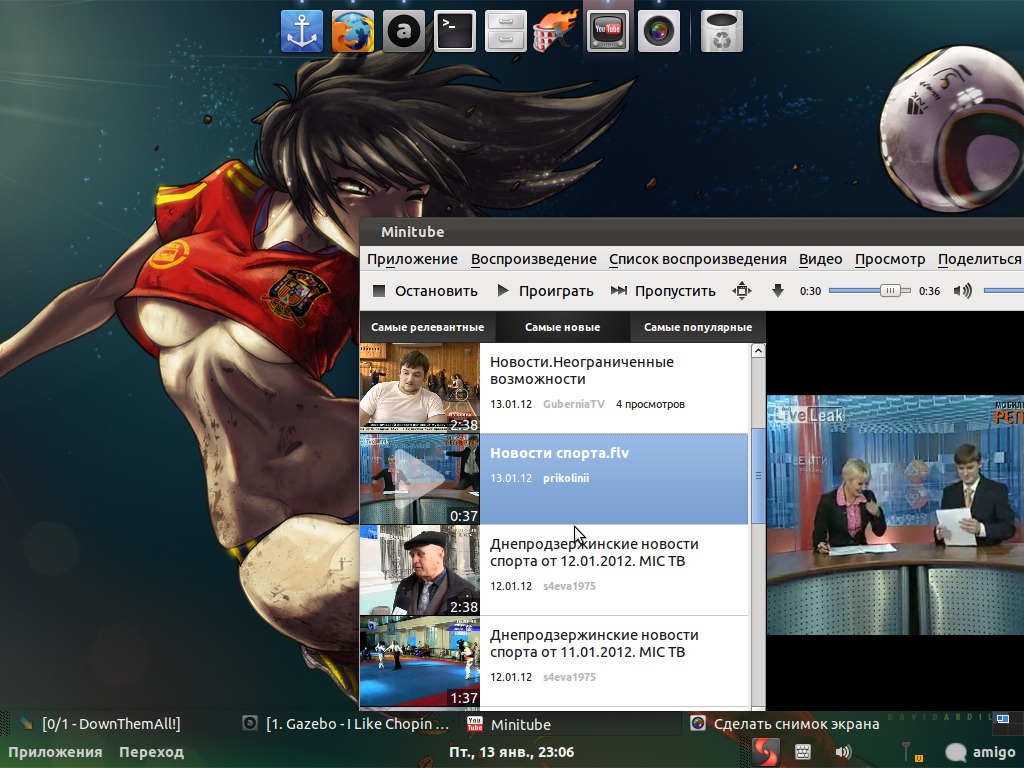Screen dimensions: 1024x768
Task: Click the Проиграть play button
Action: tap(545, 291)
